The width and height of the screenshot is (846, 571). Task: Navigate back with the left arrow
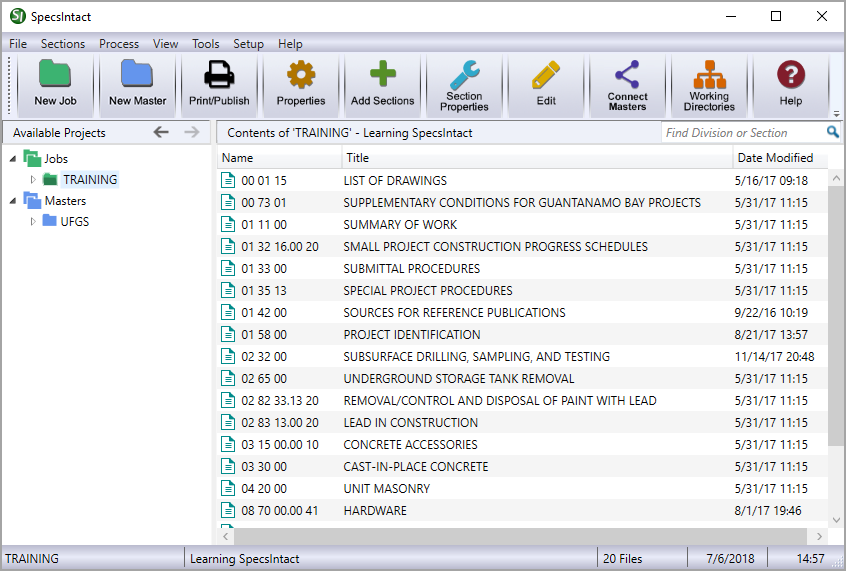click(161, 132)
